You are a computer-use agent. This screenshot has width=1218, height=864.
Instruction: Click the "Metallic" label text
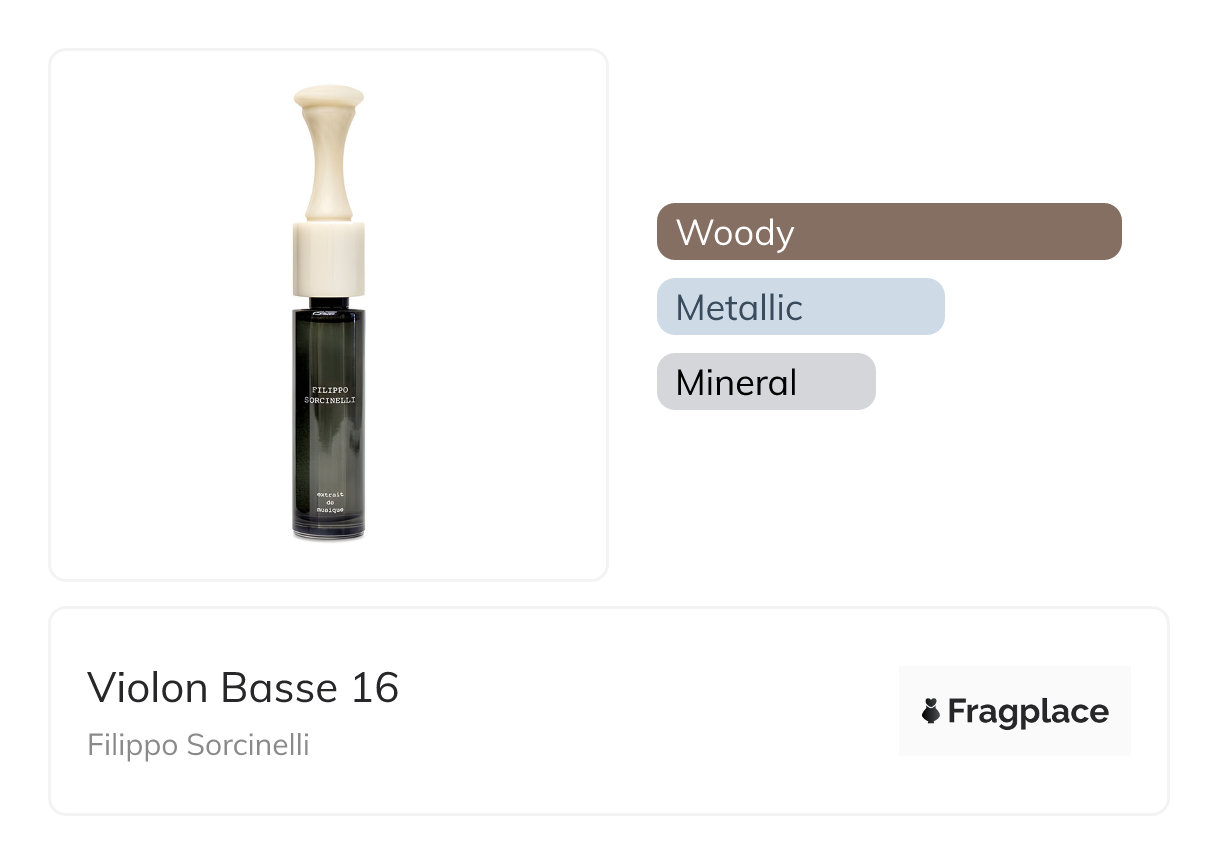click(739, 307)
